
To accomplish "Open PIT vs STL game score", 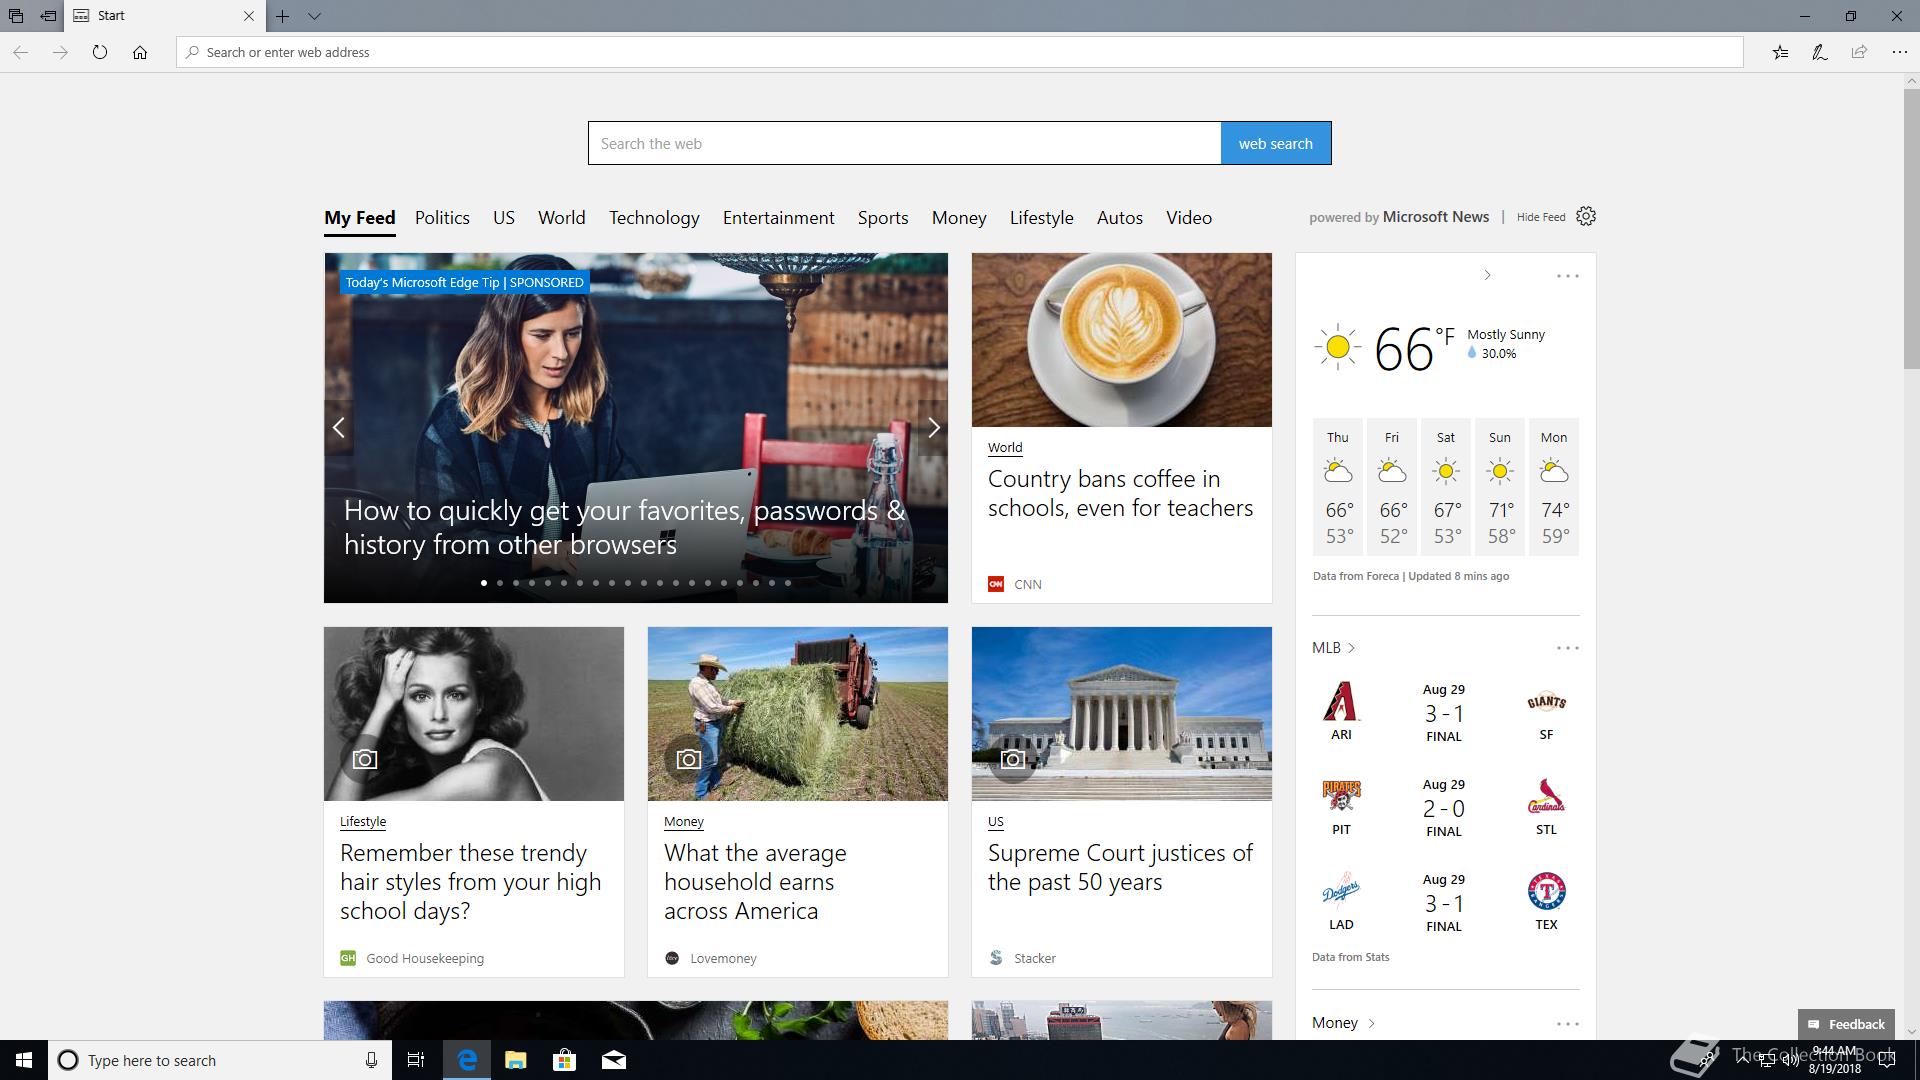I will coord(1444,808).
